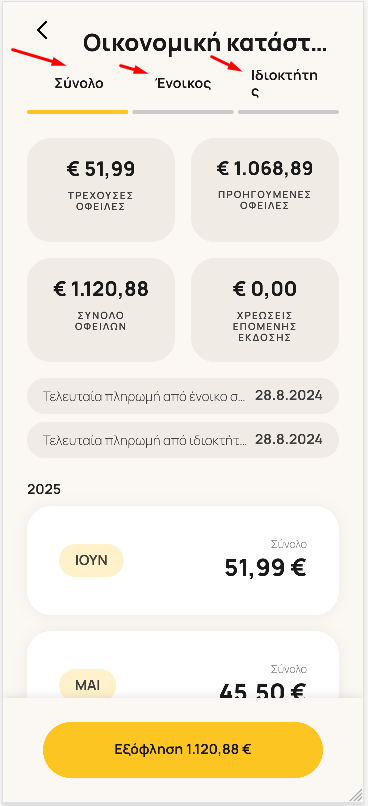Click the resize grip at window corner
Screen dimensions: 368x806
point(357,795)
